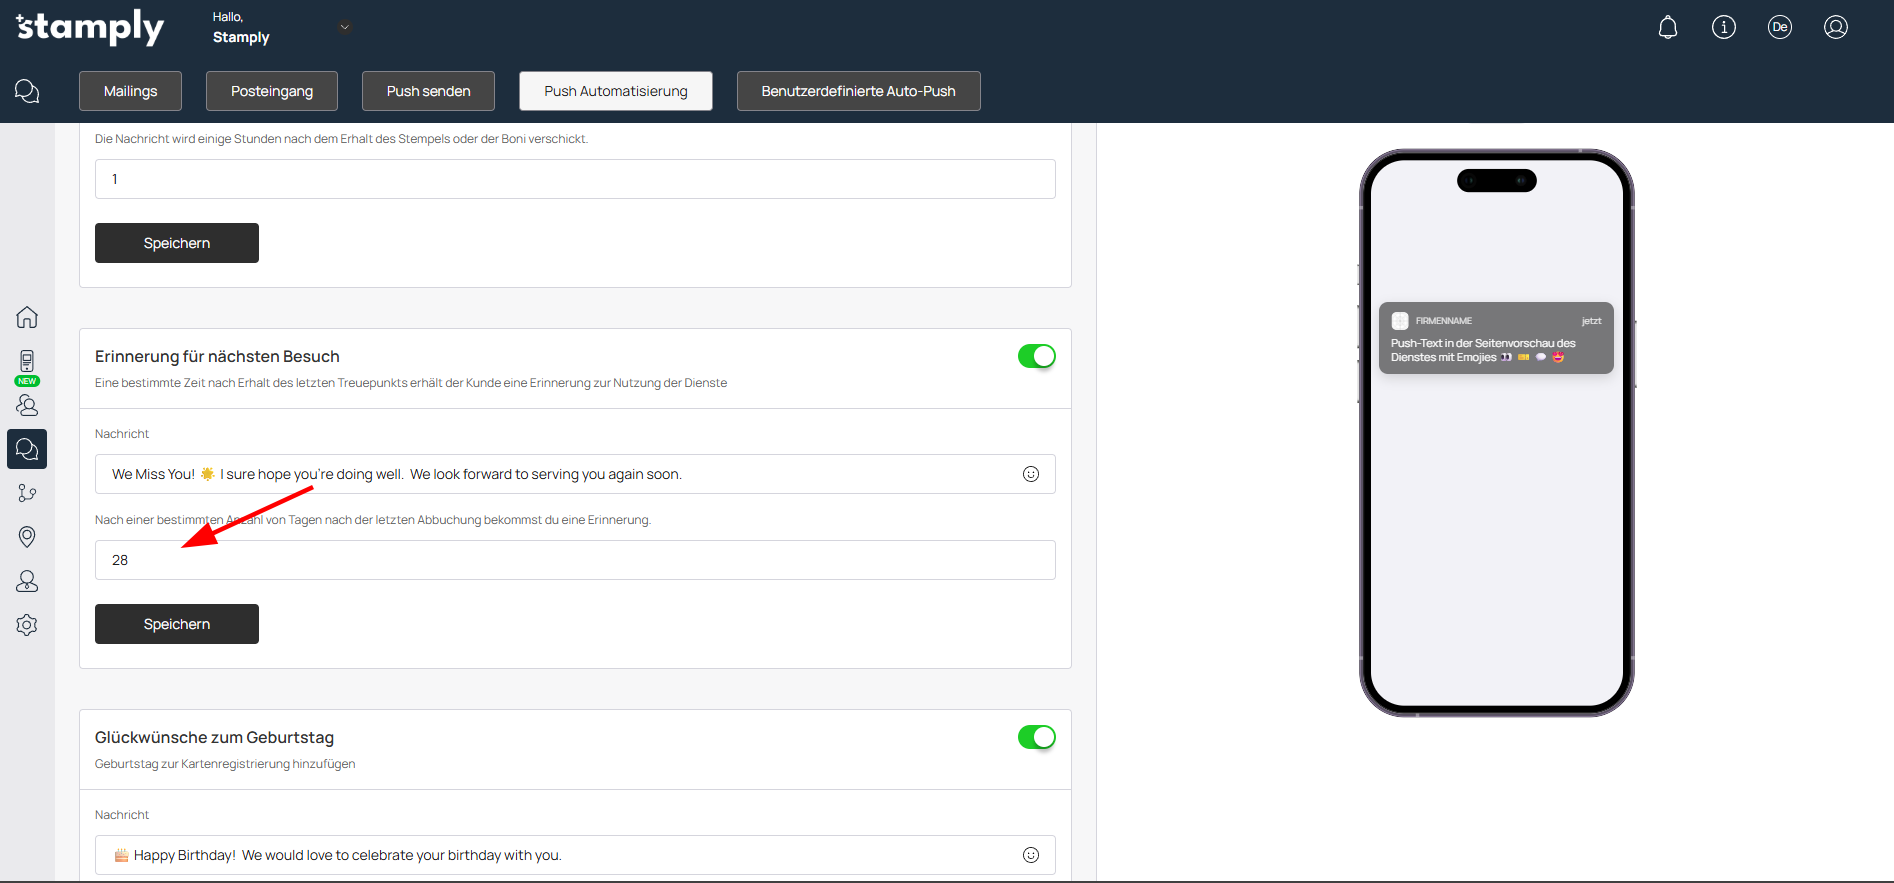
Task: Open the location pin sidebar icon
Action: click(27, 537)
